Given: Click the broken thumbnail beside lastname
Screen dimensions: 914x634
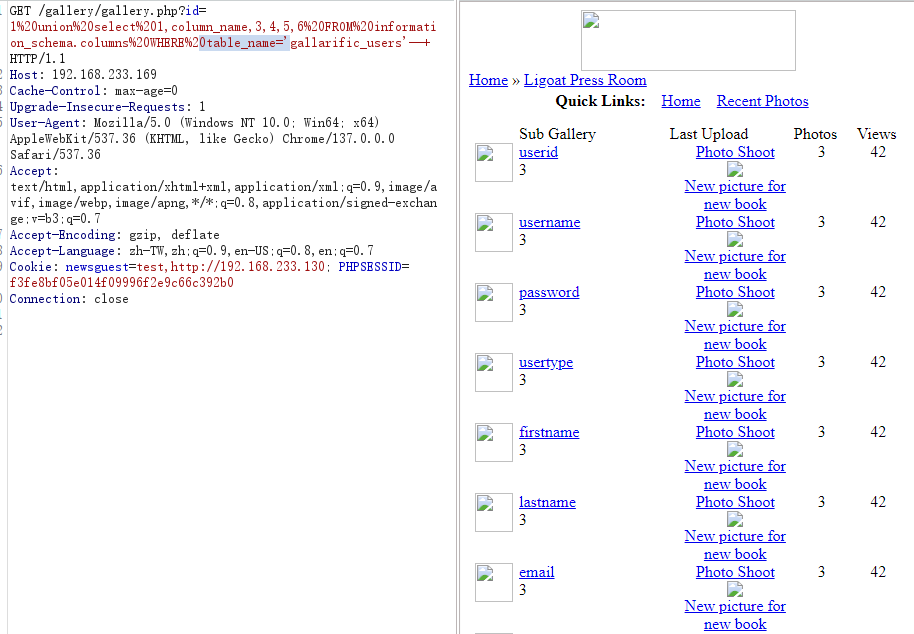Looking at the screenshot, I should coord(494,512).
